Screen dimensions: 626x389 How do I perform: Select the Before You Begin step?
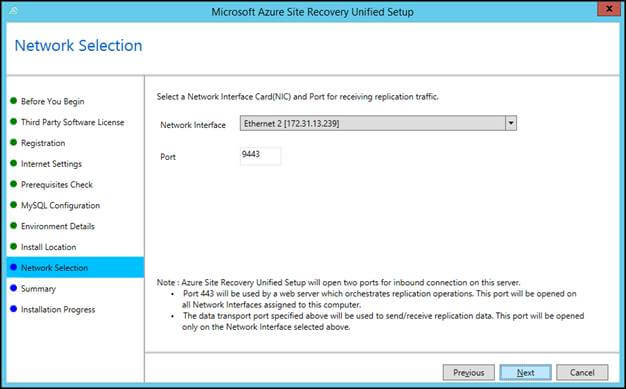point(52,101)
